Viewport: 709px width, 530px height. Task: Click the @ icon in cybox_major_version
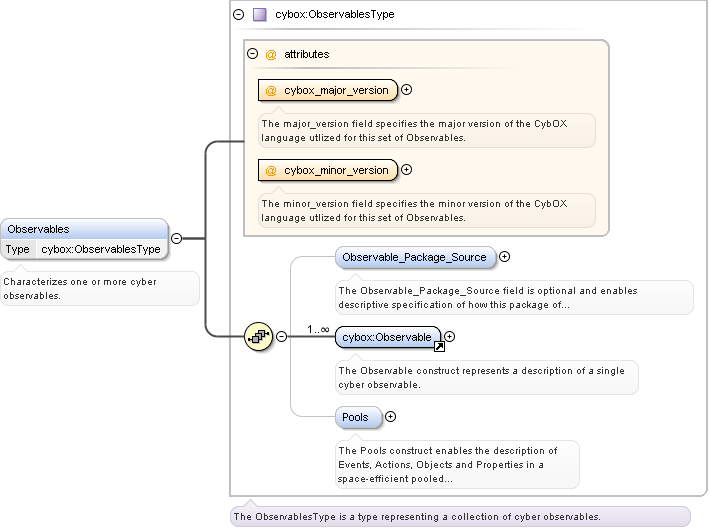[x=271, y=90]
